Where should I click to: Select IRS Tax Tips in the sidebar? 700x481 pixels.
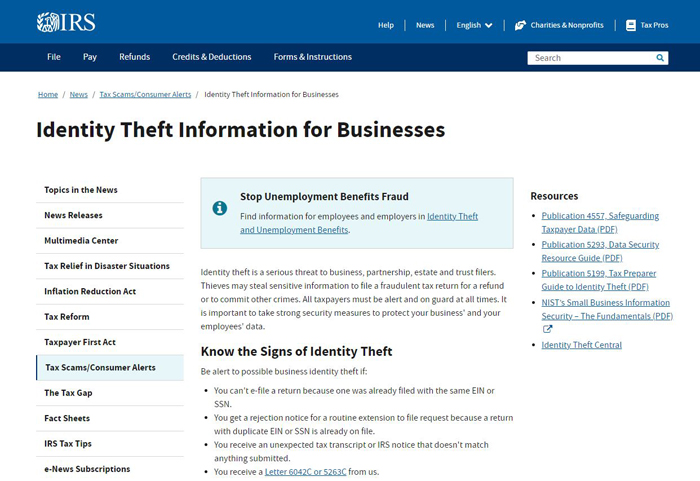[x=110, y=444]
